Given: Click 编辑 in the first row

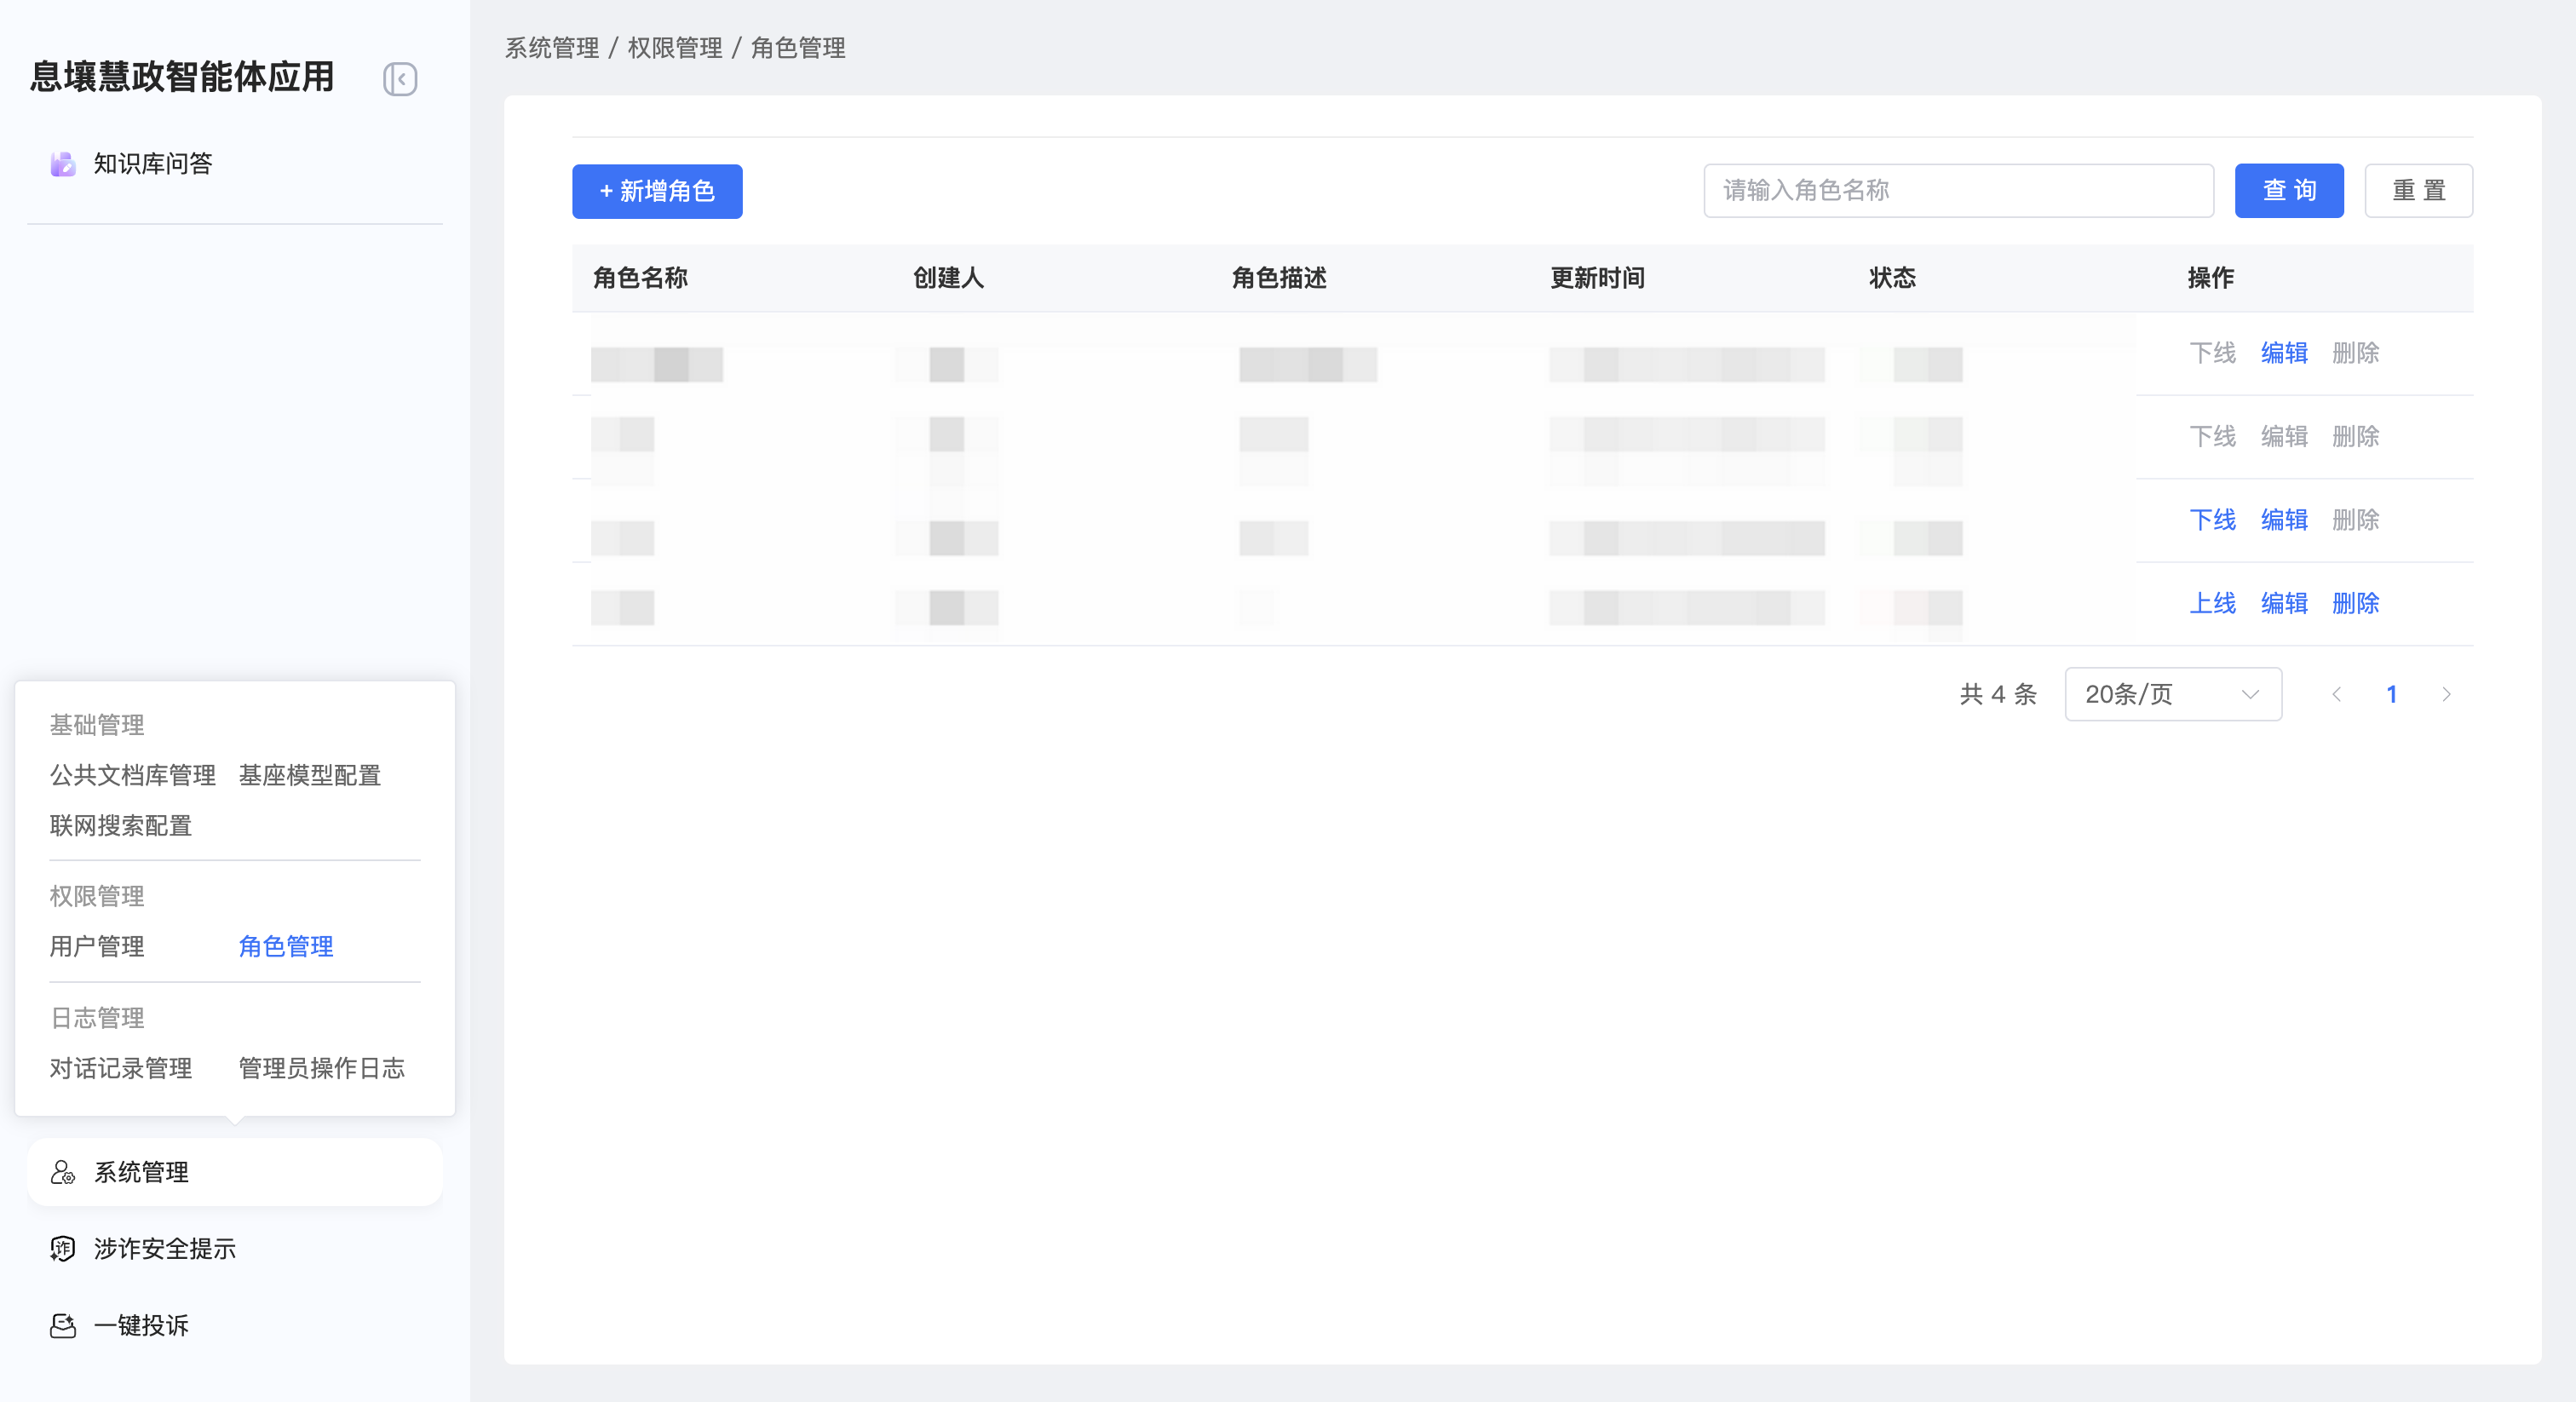Looking at the screenshot, I should [2284, 353].
